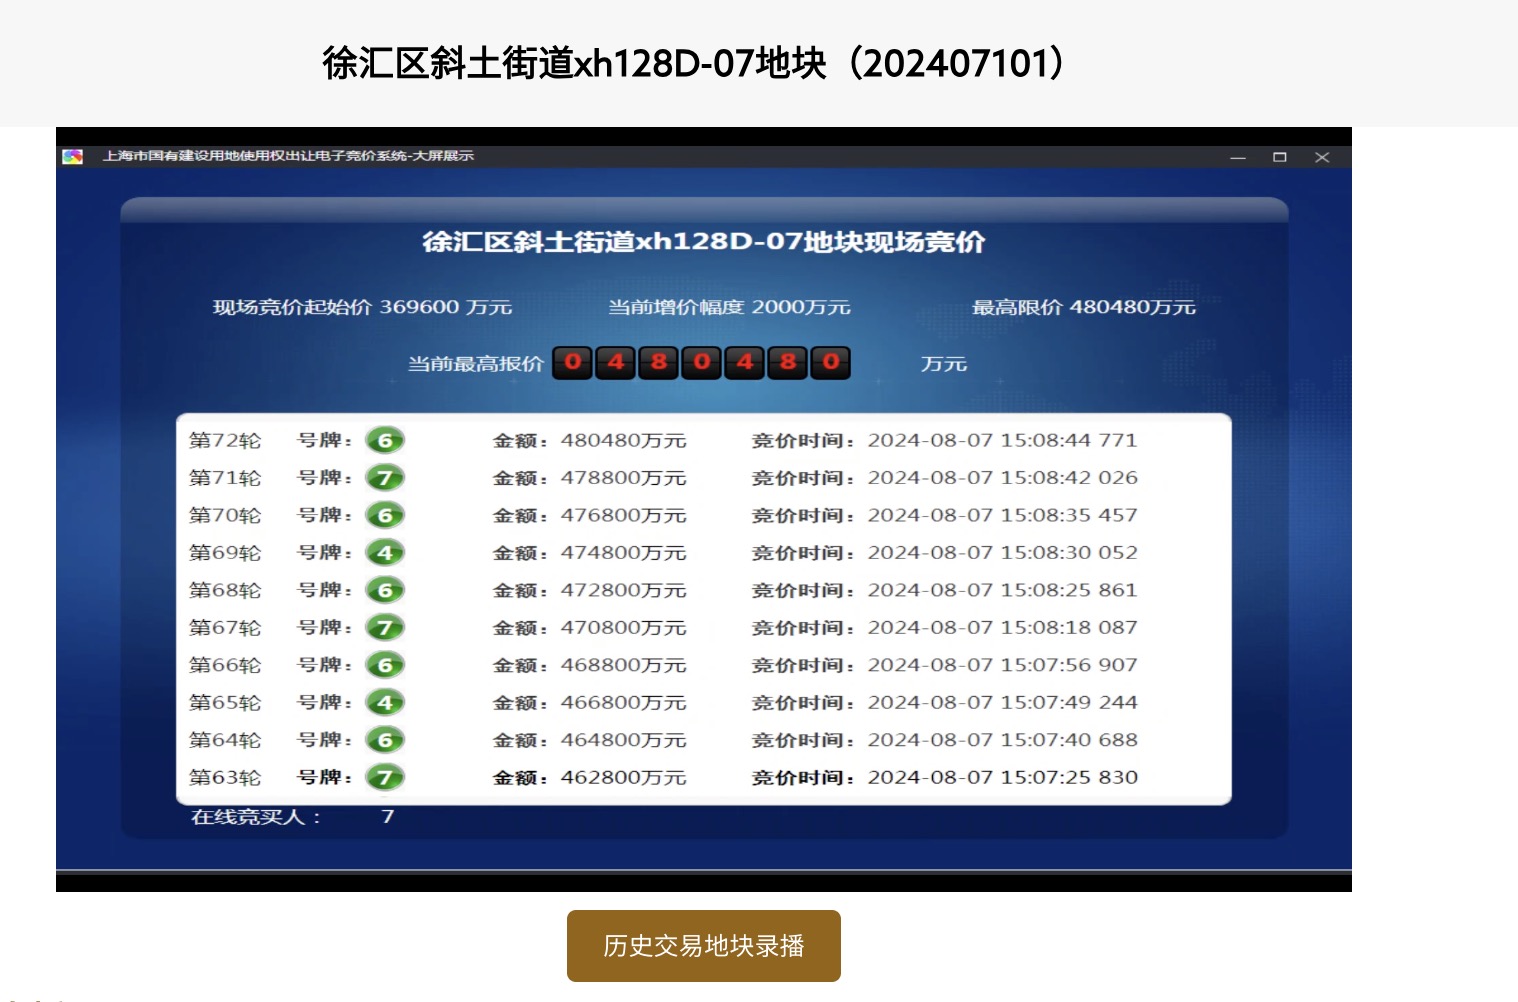Viewport: 1518px width, 1002px height.
Task: Click paddle badge 4 in round 69 row
Action: click(385, 553)
